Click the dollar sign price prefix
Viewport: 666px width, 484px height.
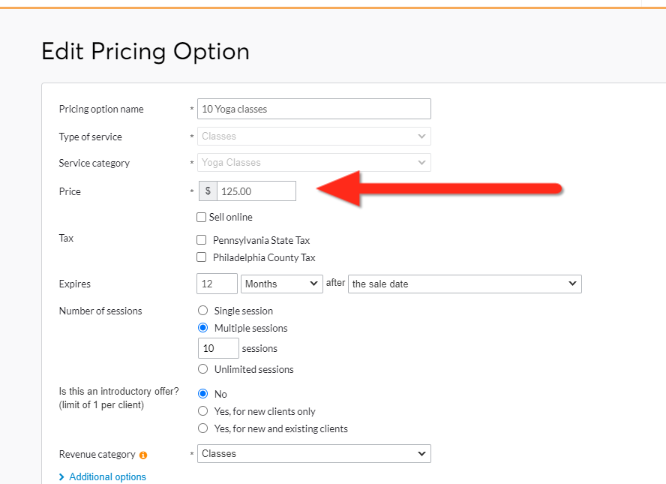click(206, 190)
